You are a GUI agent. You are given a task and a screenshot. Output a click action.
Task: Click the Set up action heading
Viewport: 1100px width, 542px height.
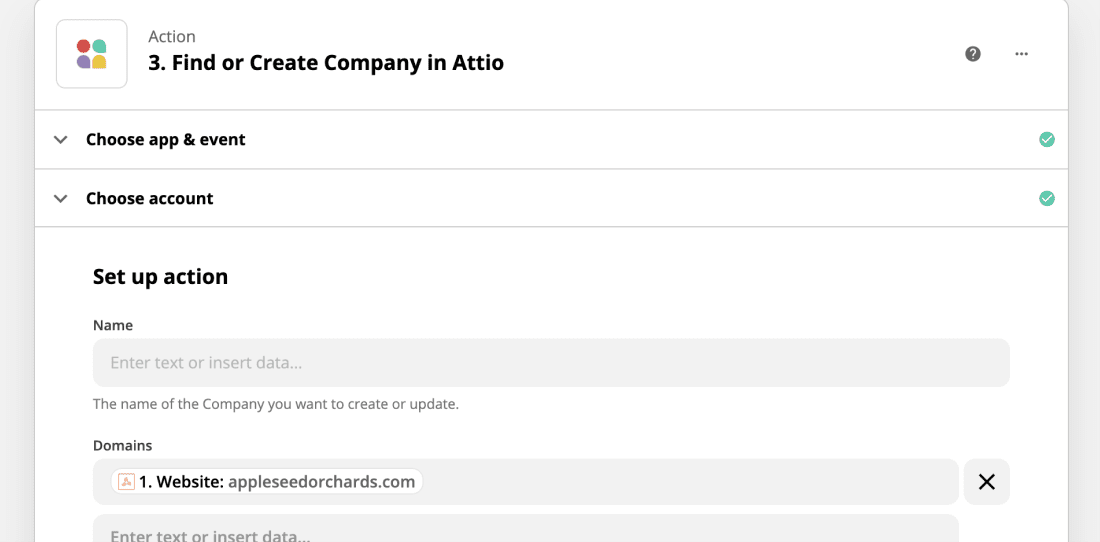coord(161,277)
